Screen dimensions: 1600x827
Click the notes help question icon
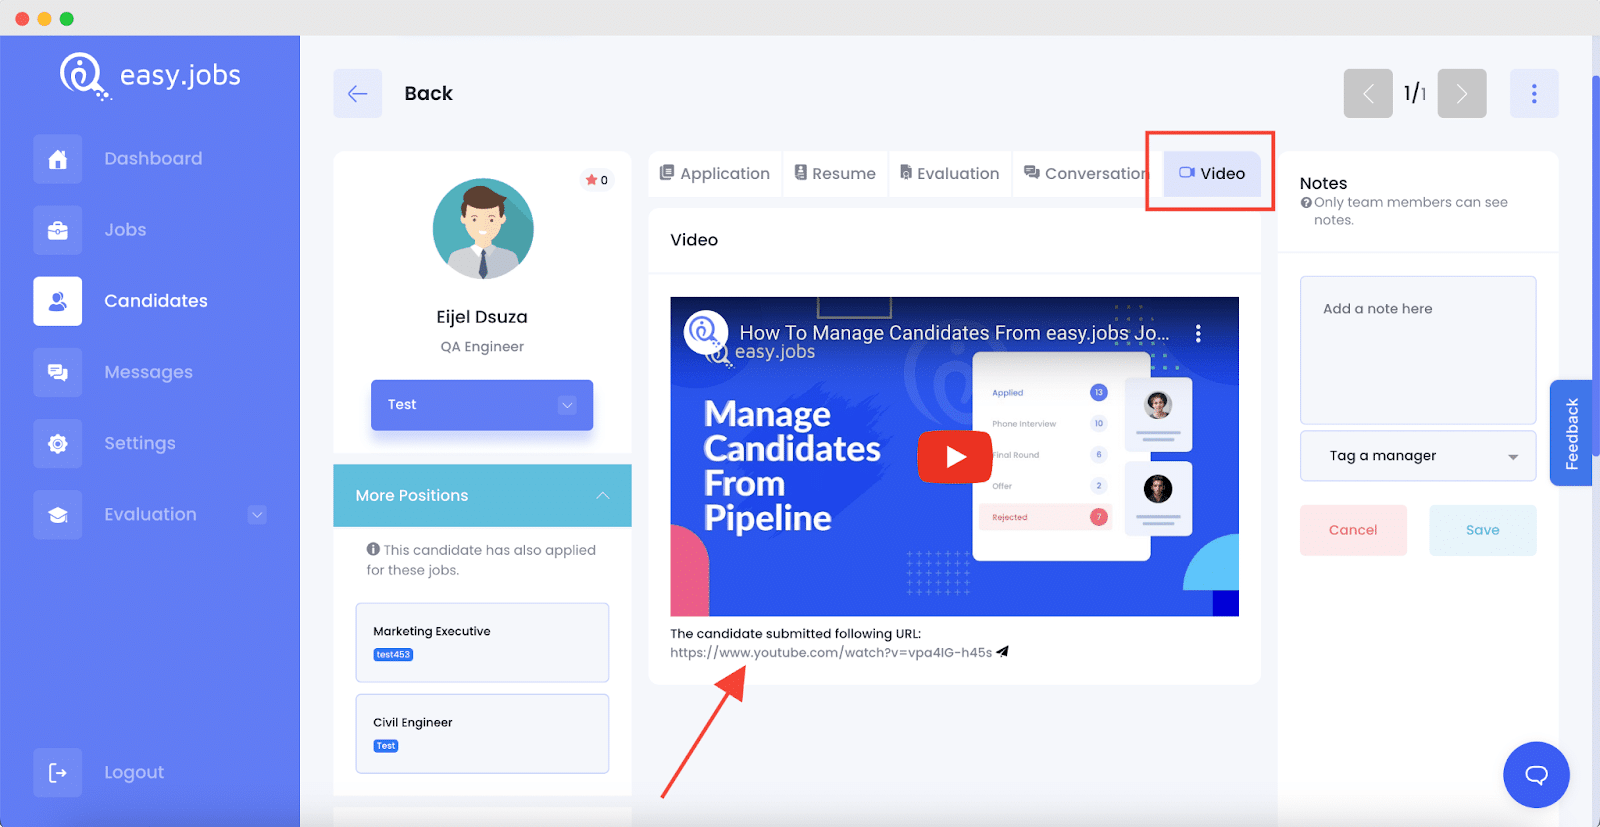(1306, 203)
